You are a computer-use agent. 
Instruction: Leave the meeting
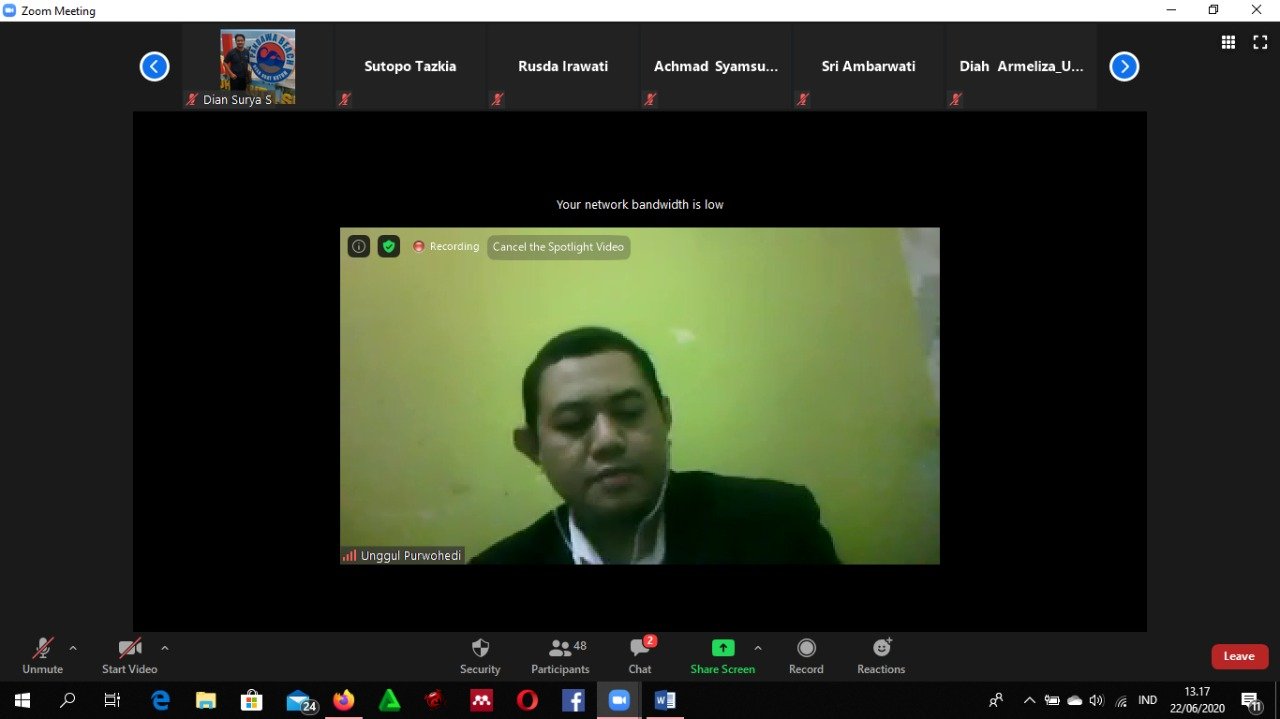pos(1239,656)
